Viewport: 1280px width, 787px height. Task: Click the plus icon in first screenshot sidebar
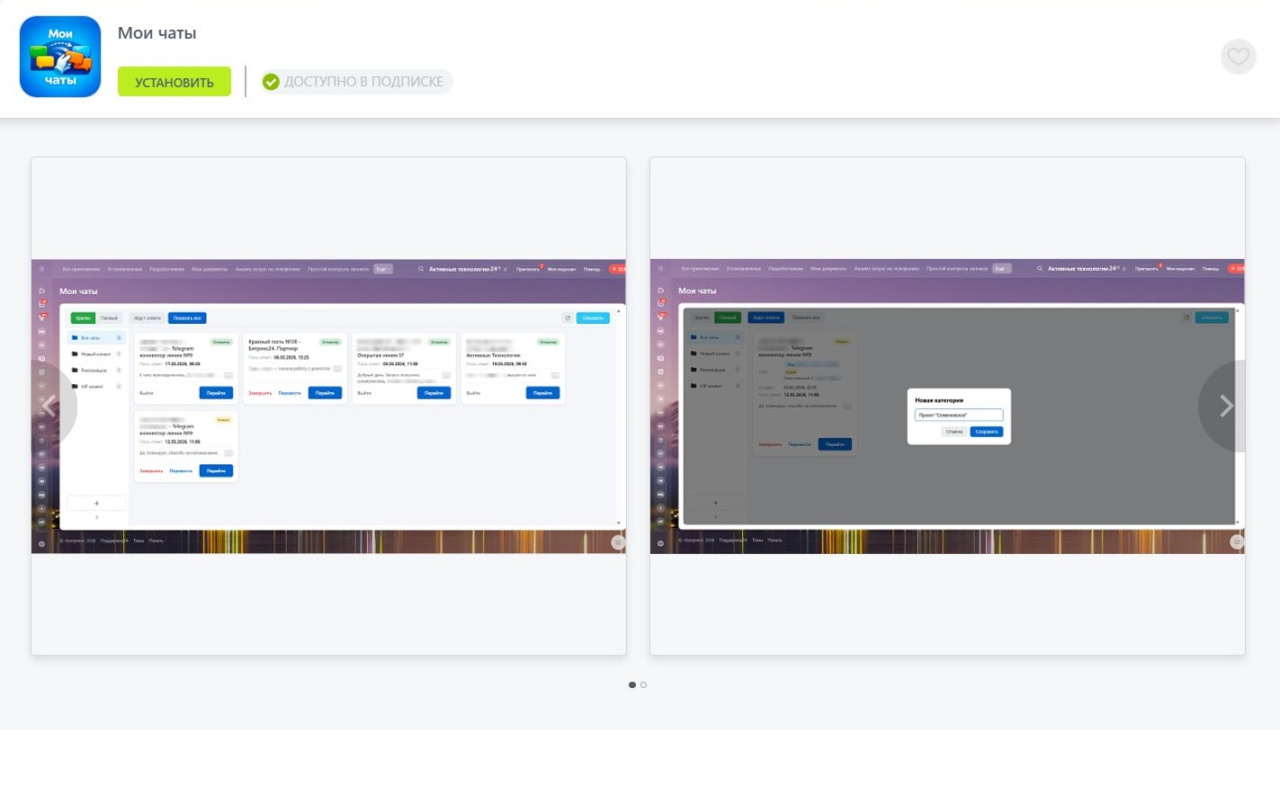pyautogui.click(x=96, y=503)
